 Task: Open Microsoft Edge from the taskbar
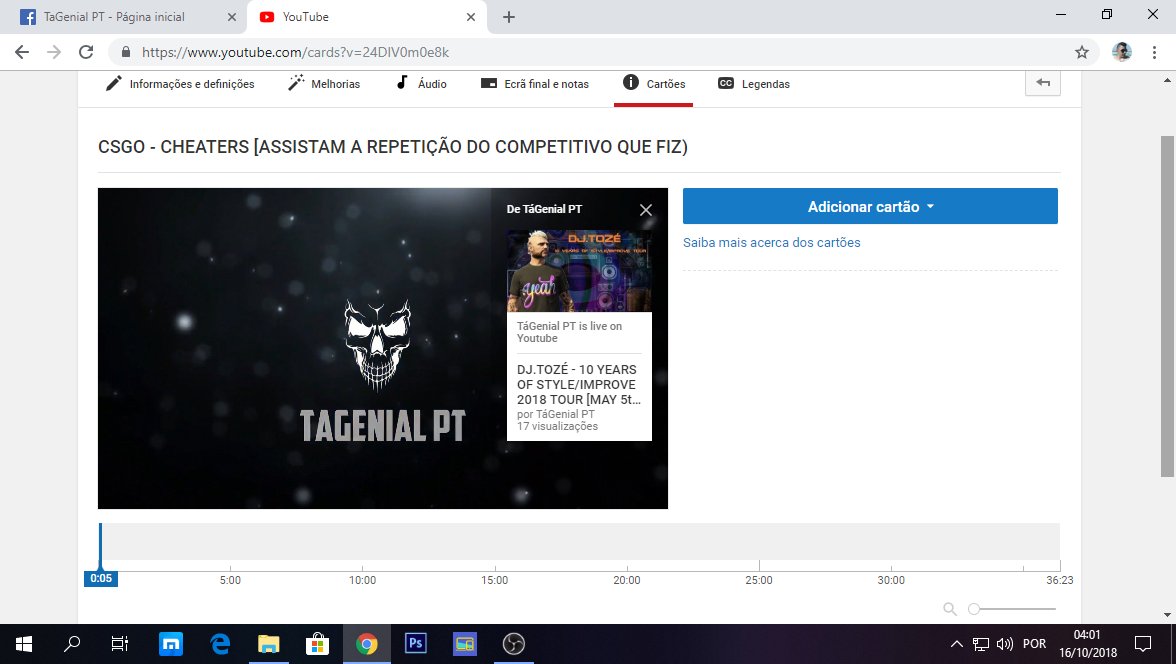click(x=220, y=644)
